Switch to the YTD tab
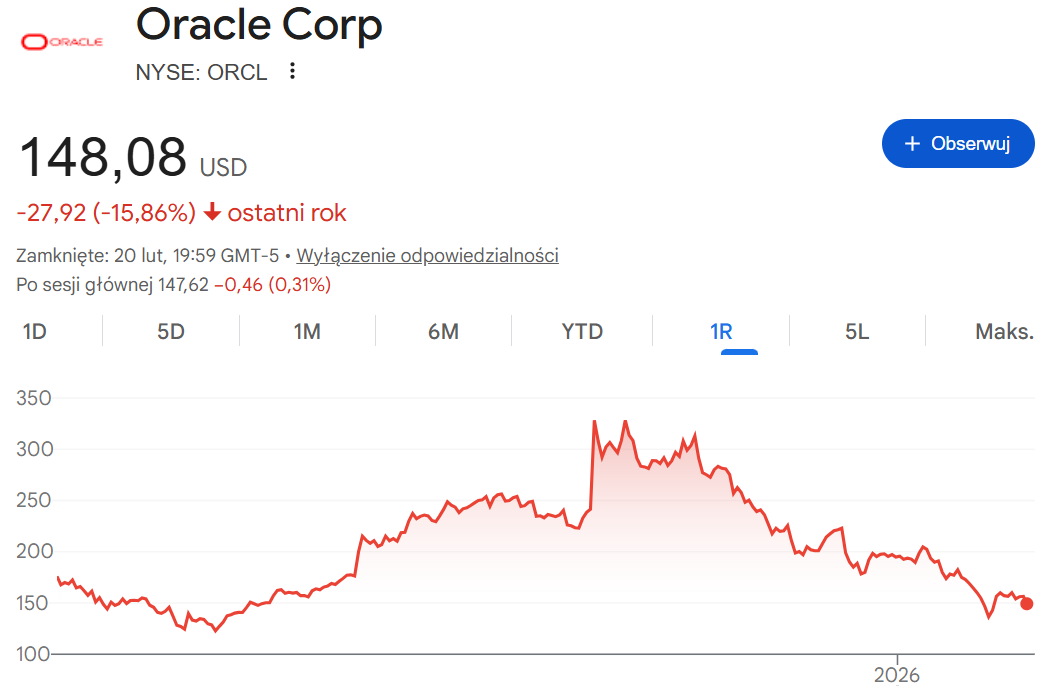Screen dimensions: 1048x694 pyautogui.click(x=582, y=332)
